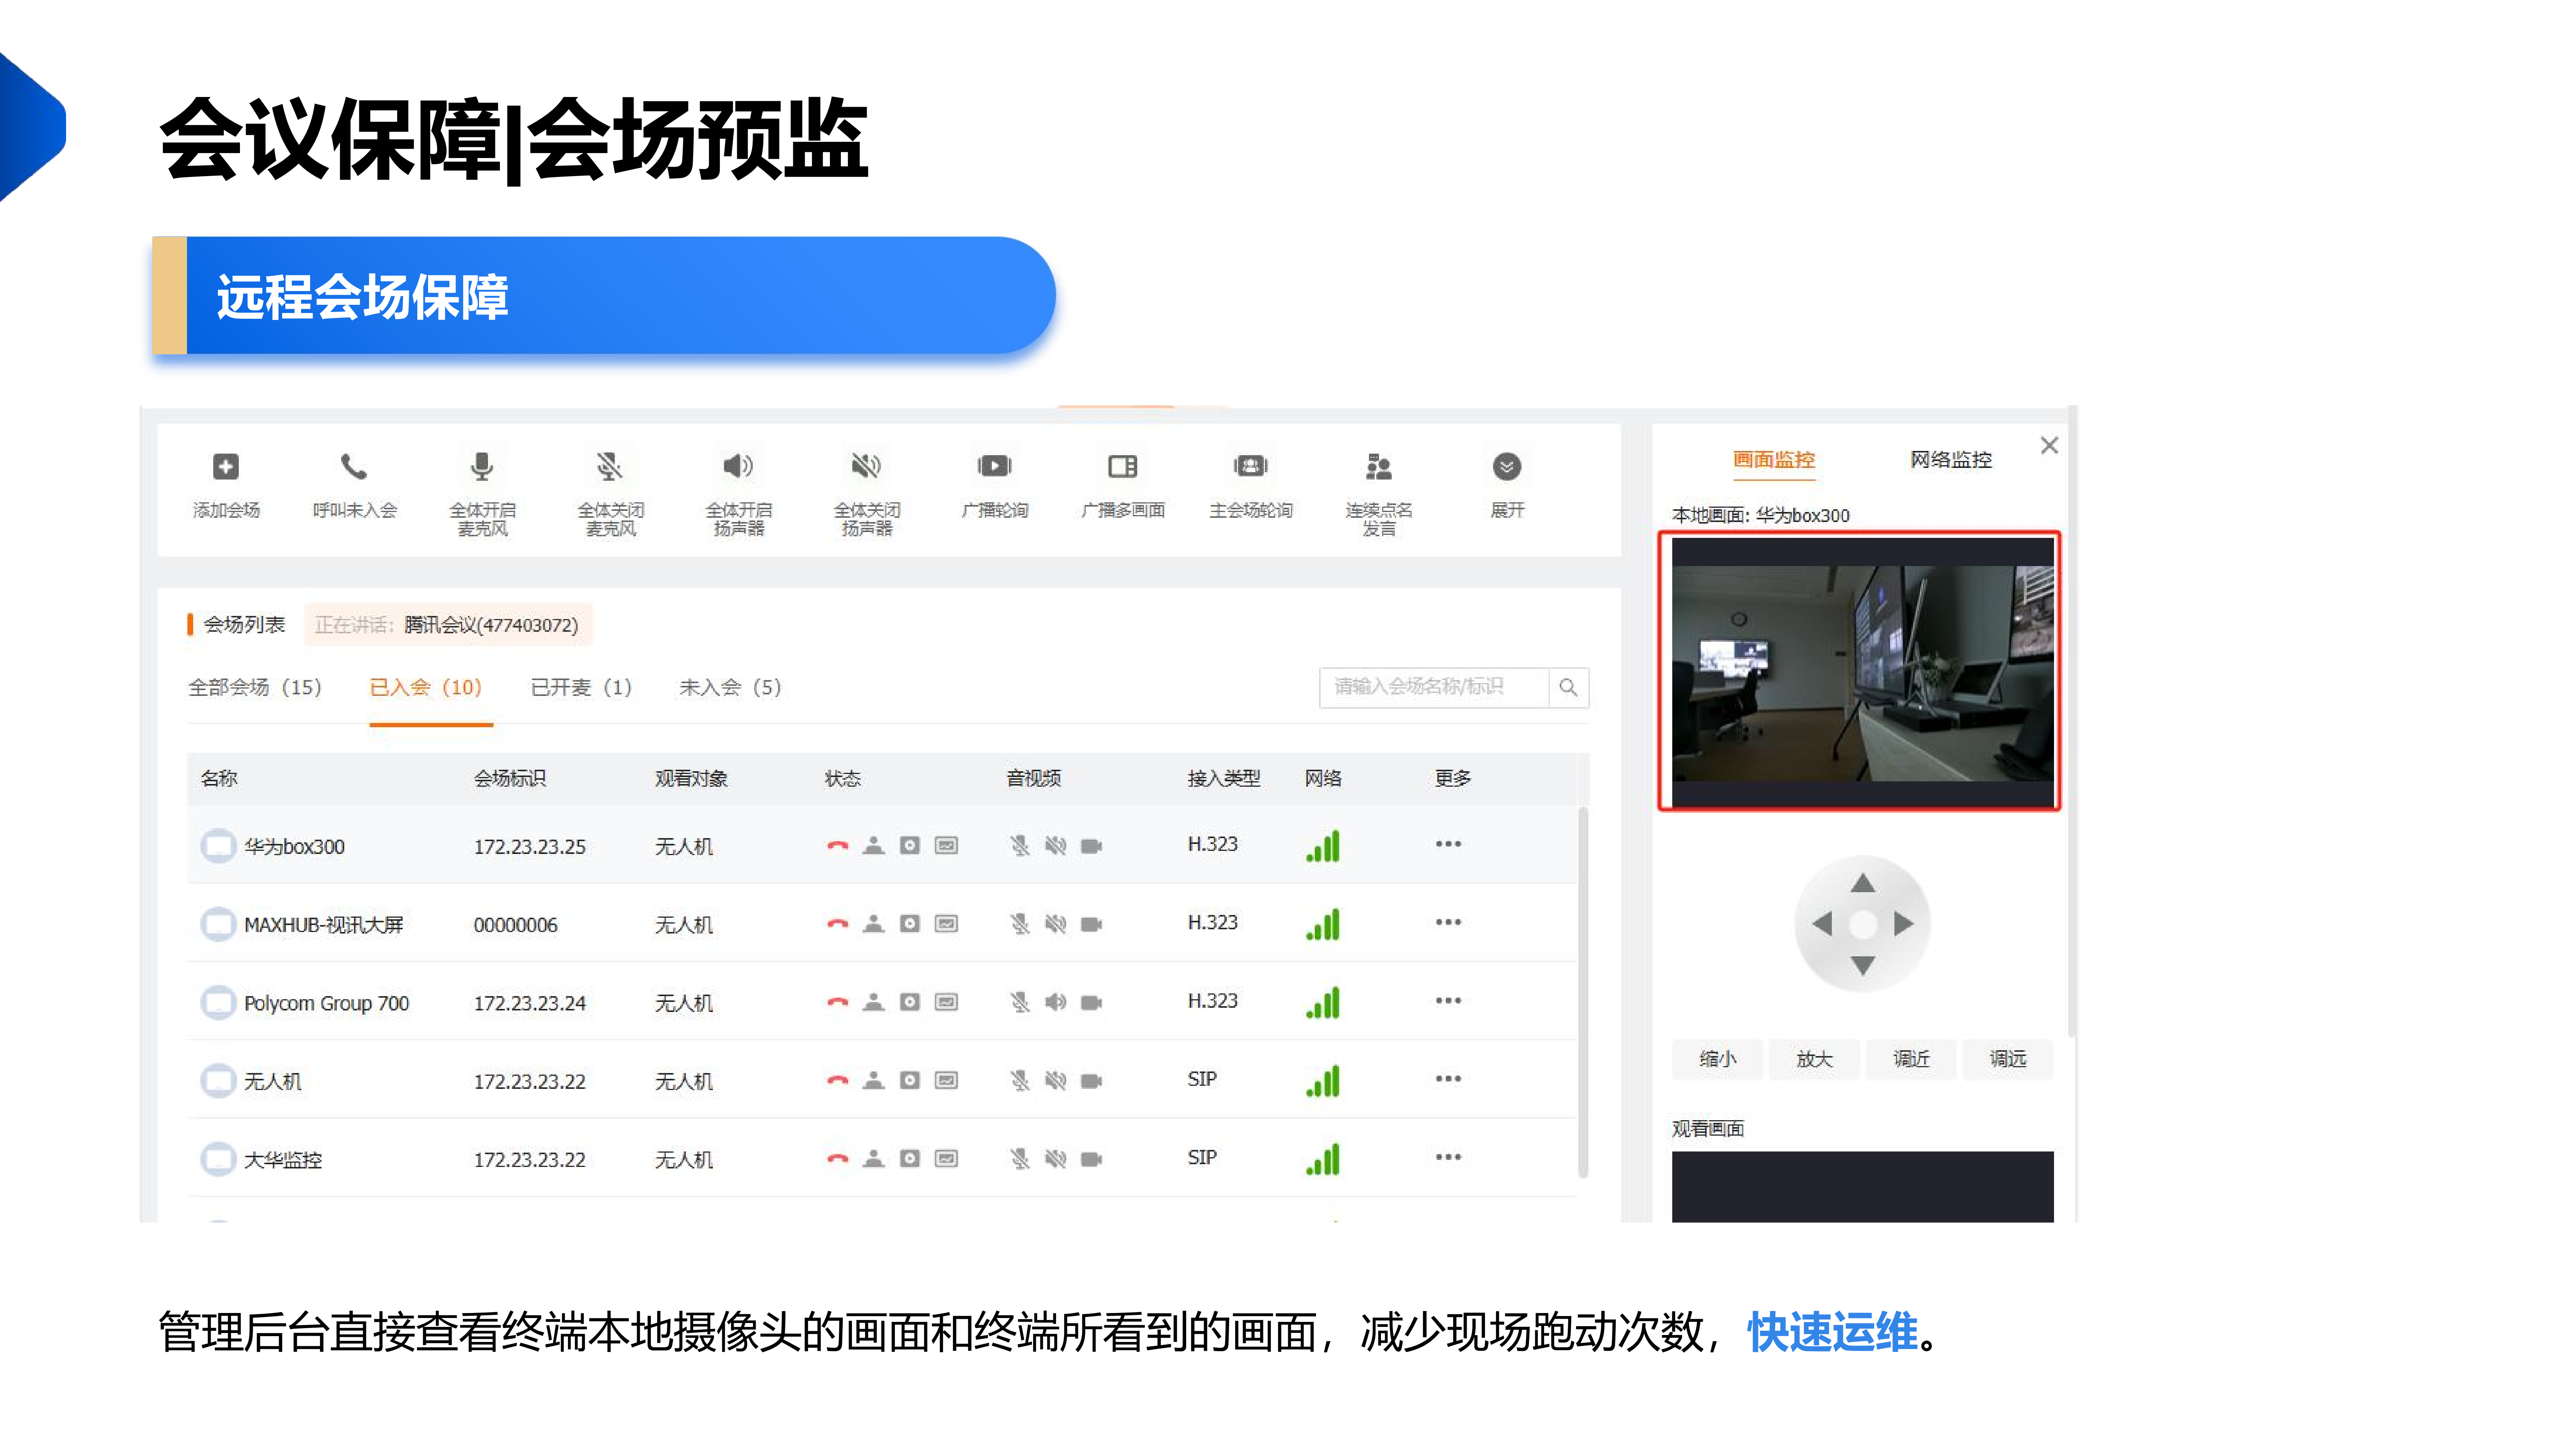Click the 放大 zoom in button
2576x1449 pixels.
coord(1814,1059)
